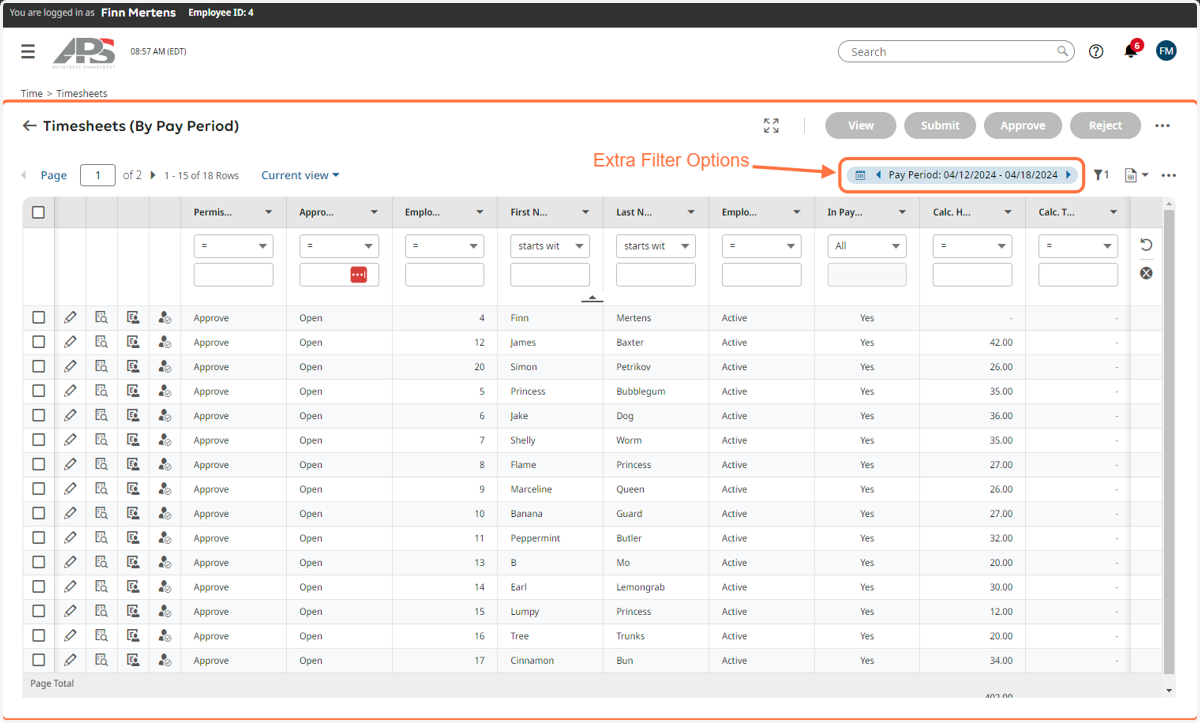Select the checkbox for Earl Lemongrab row
This screenshot has height=723, width=1200.
(x=38, y=587)
